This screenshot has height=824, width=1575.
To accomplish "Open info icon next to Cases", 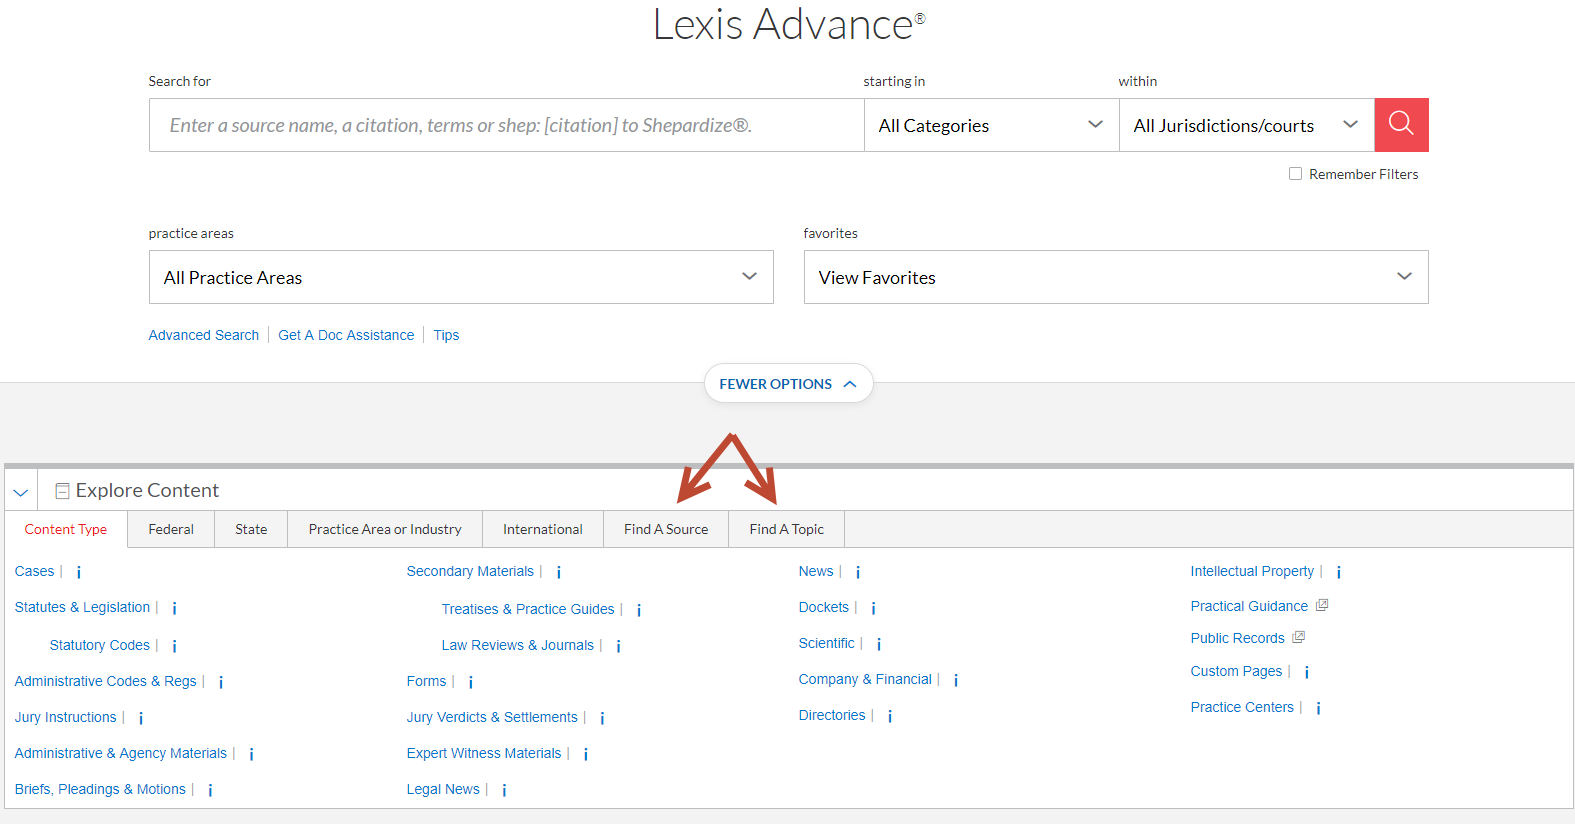I will (x=79, y=572).
